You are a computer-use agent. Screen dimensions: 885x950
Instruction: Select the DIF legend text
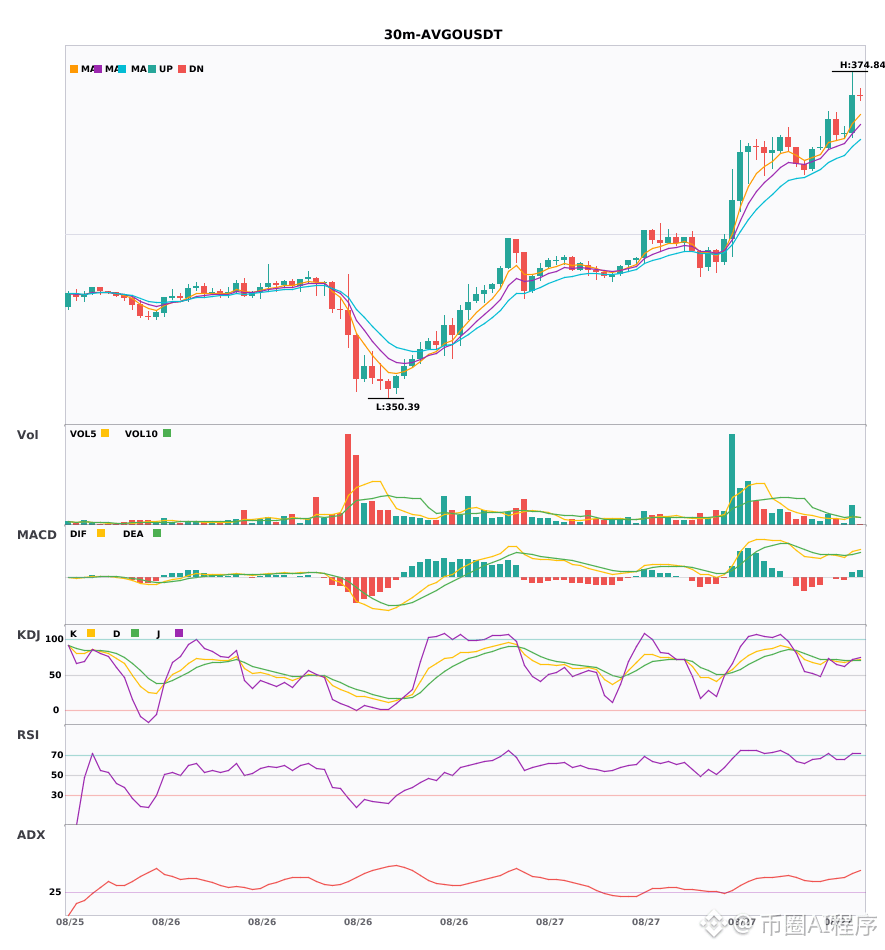[x=78, y=534]
